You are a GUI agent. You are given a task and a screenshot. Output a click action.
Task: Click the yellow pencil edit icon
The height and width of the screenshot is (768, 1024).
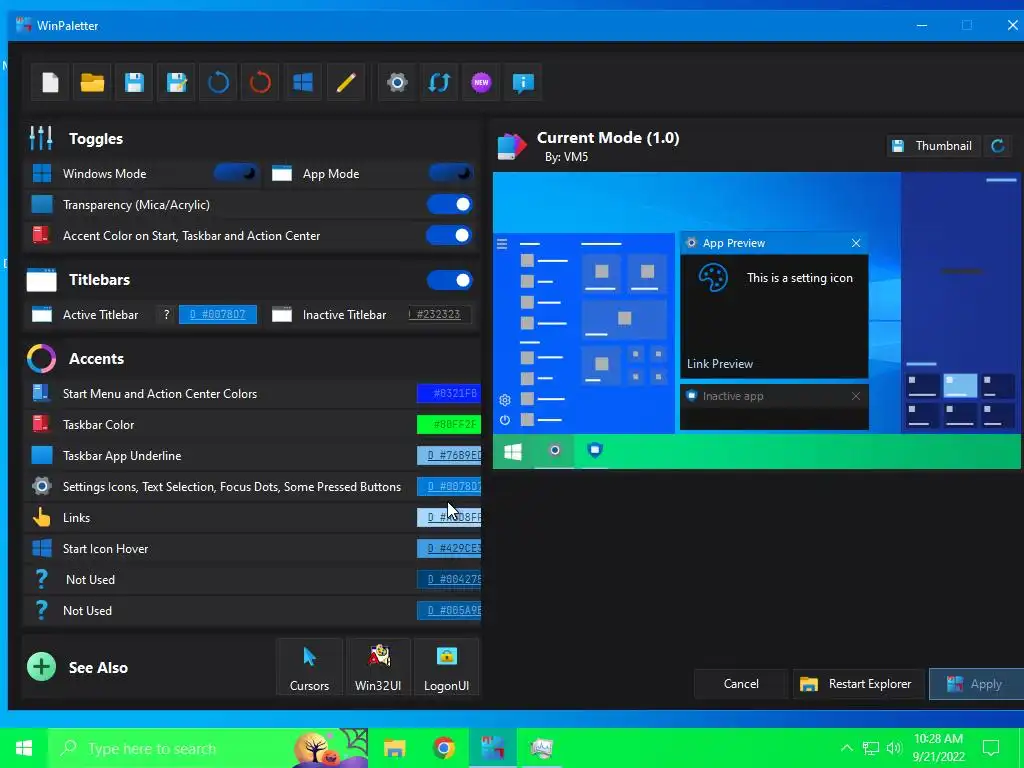(345, 82)
